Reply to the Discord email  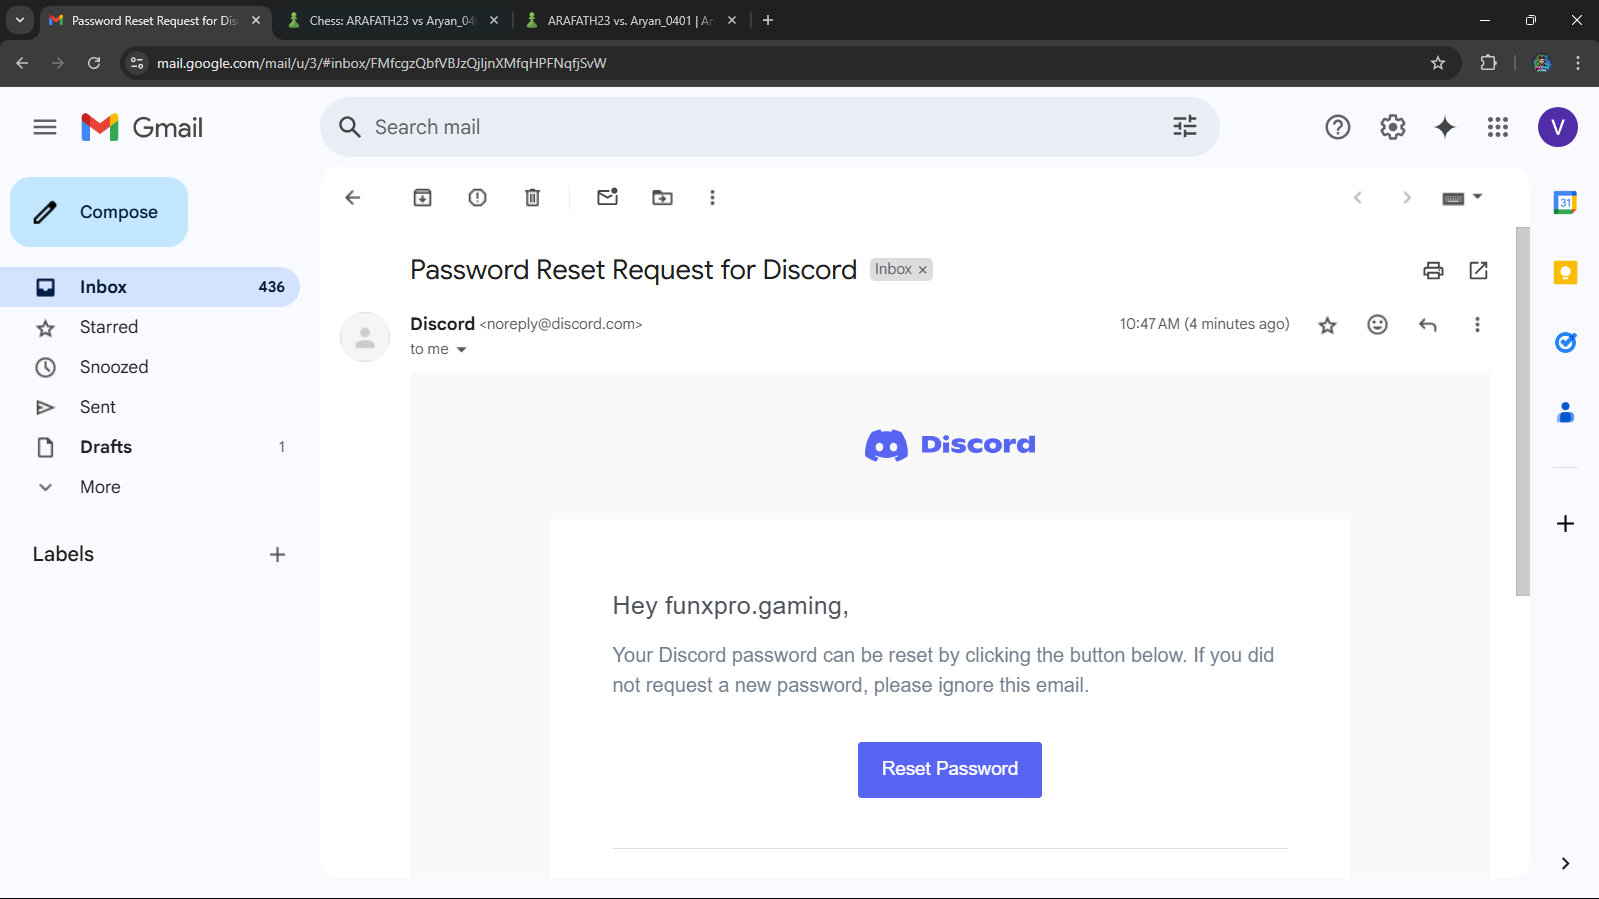[x=1428, y=325]
